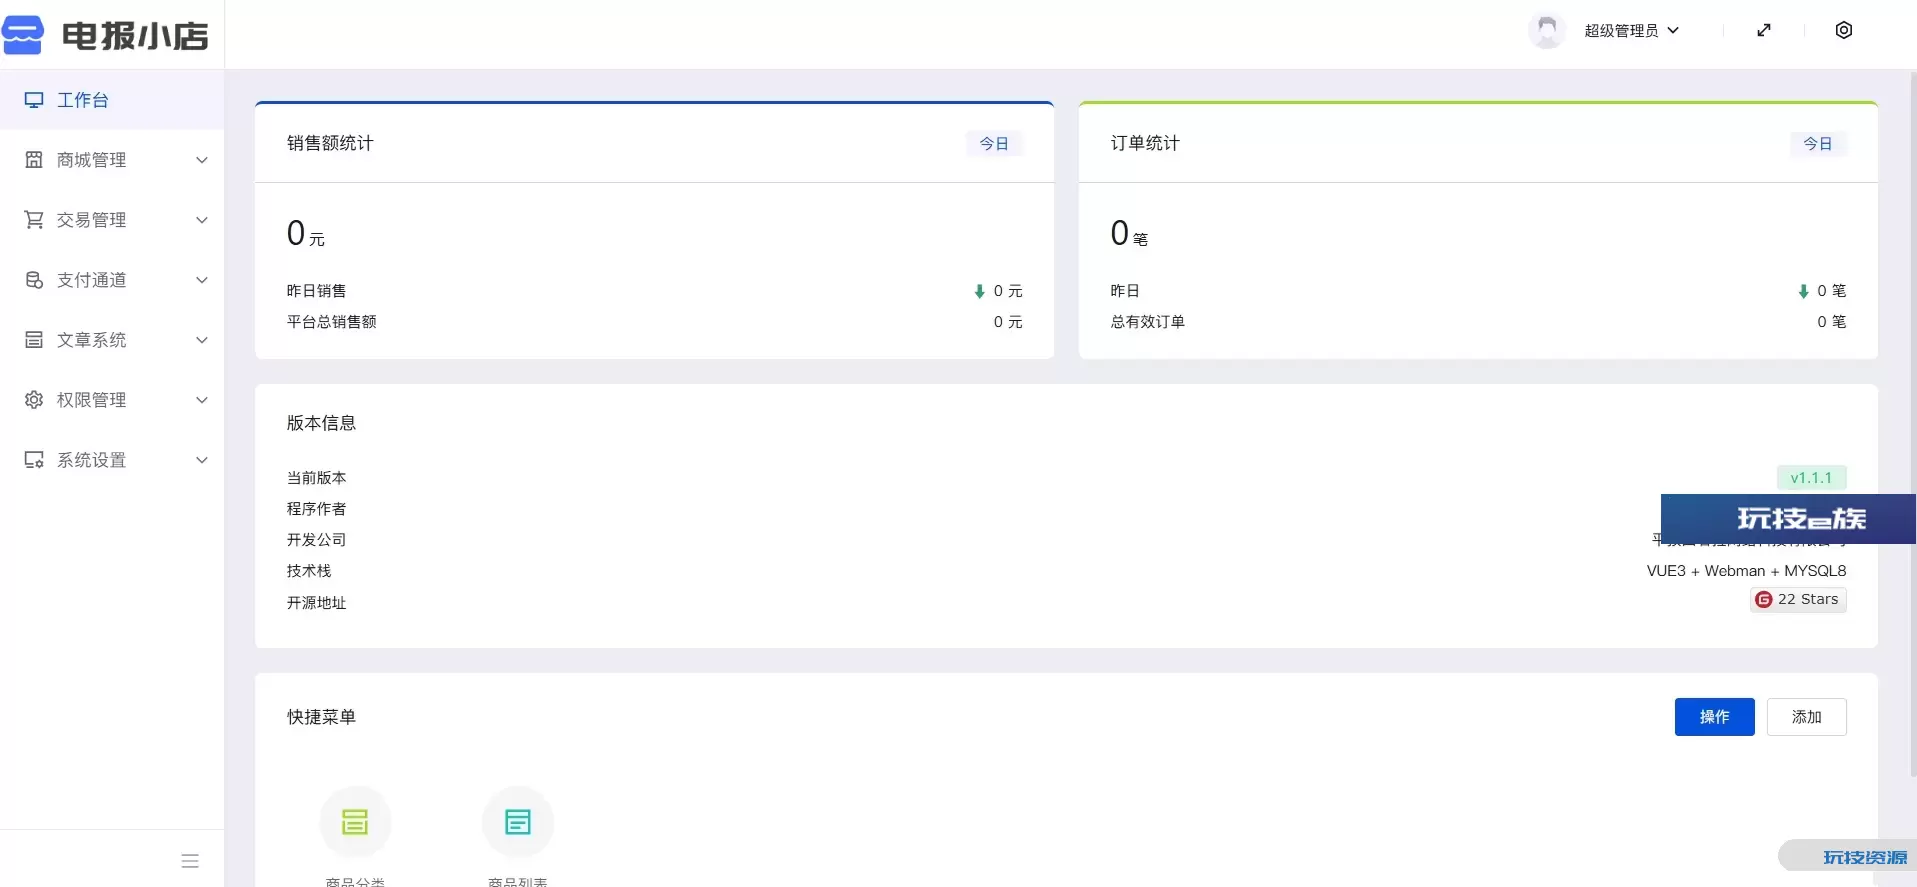This screenshot has width=1917, height=887.
Task: Open the 超级管理员 user dropdown
Action: tap(1631, 31)
